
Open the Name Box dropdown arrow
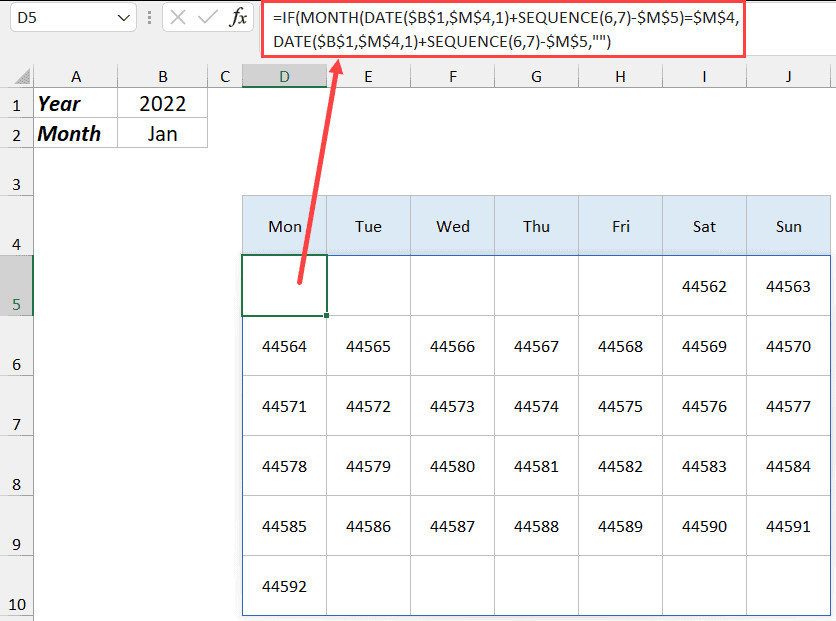click(123, 18)
